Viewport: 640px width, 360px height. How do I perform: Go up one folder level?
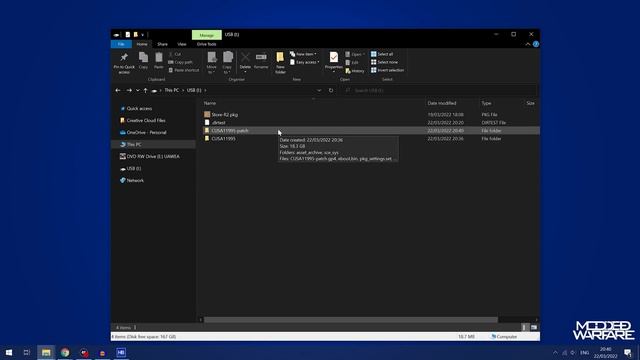[145, 90]
